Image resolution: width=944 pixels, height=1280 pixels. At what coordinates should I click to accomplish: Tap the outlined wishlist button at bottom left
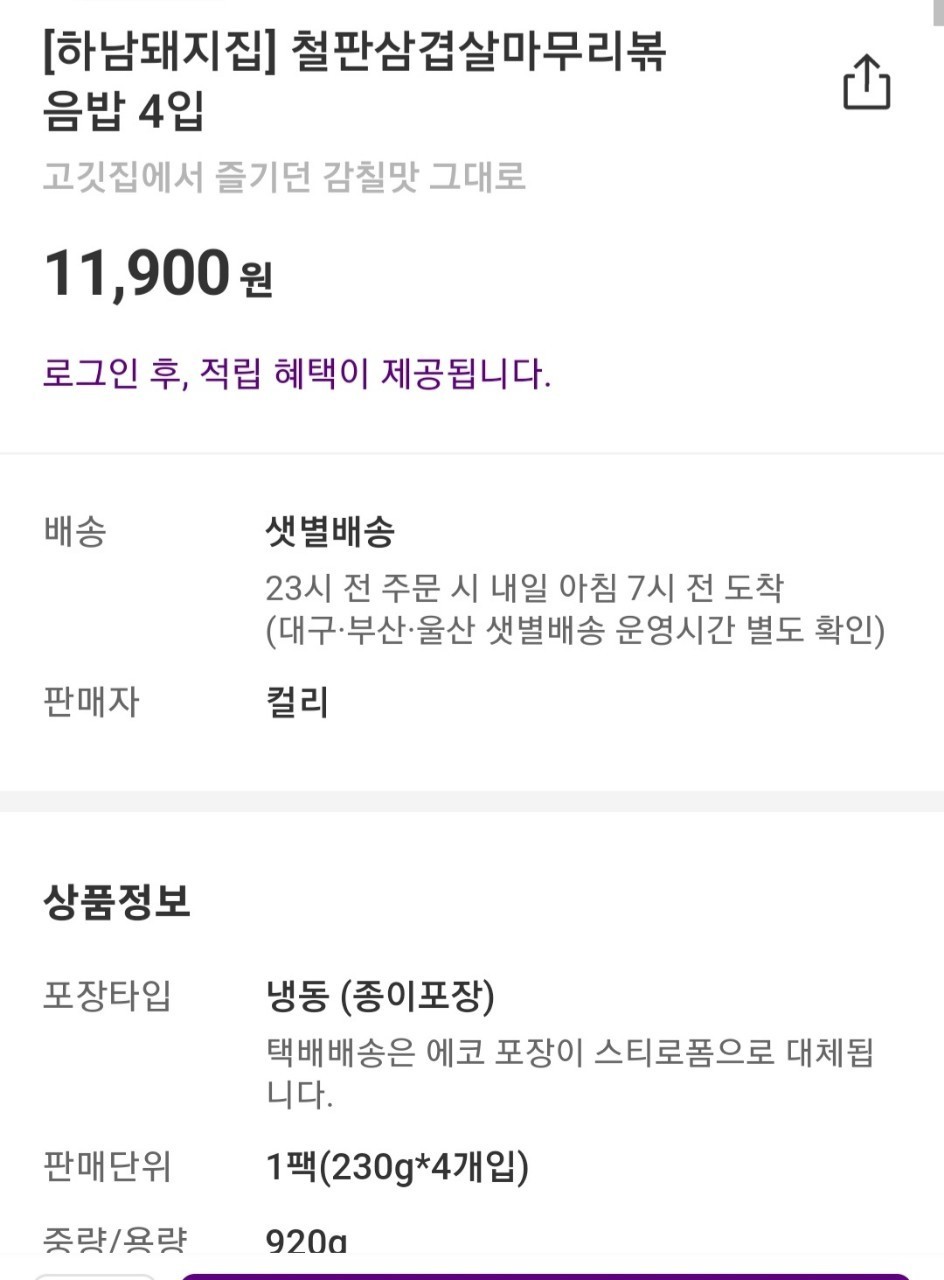click(94, 1276)
